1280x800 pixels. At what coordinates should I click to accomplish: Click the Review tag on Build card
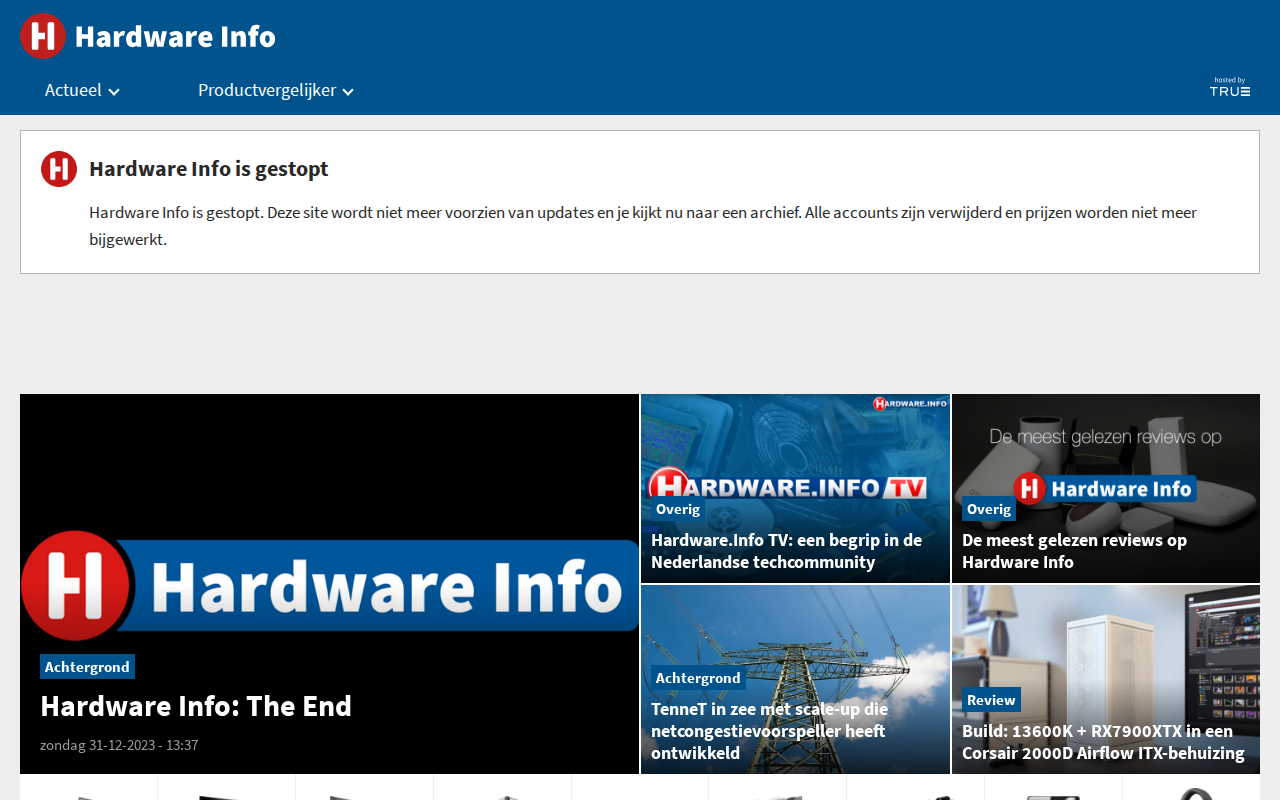991,700
